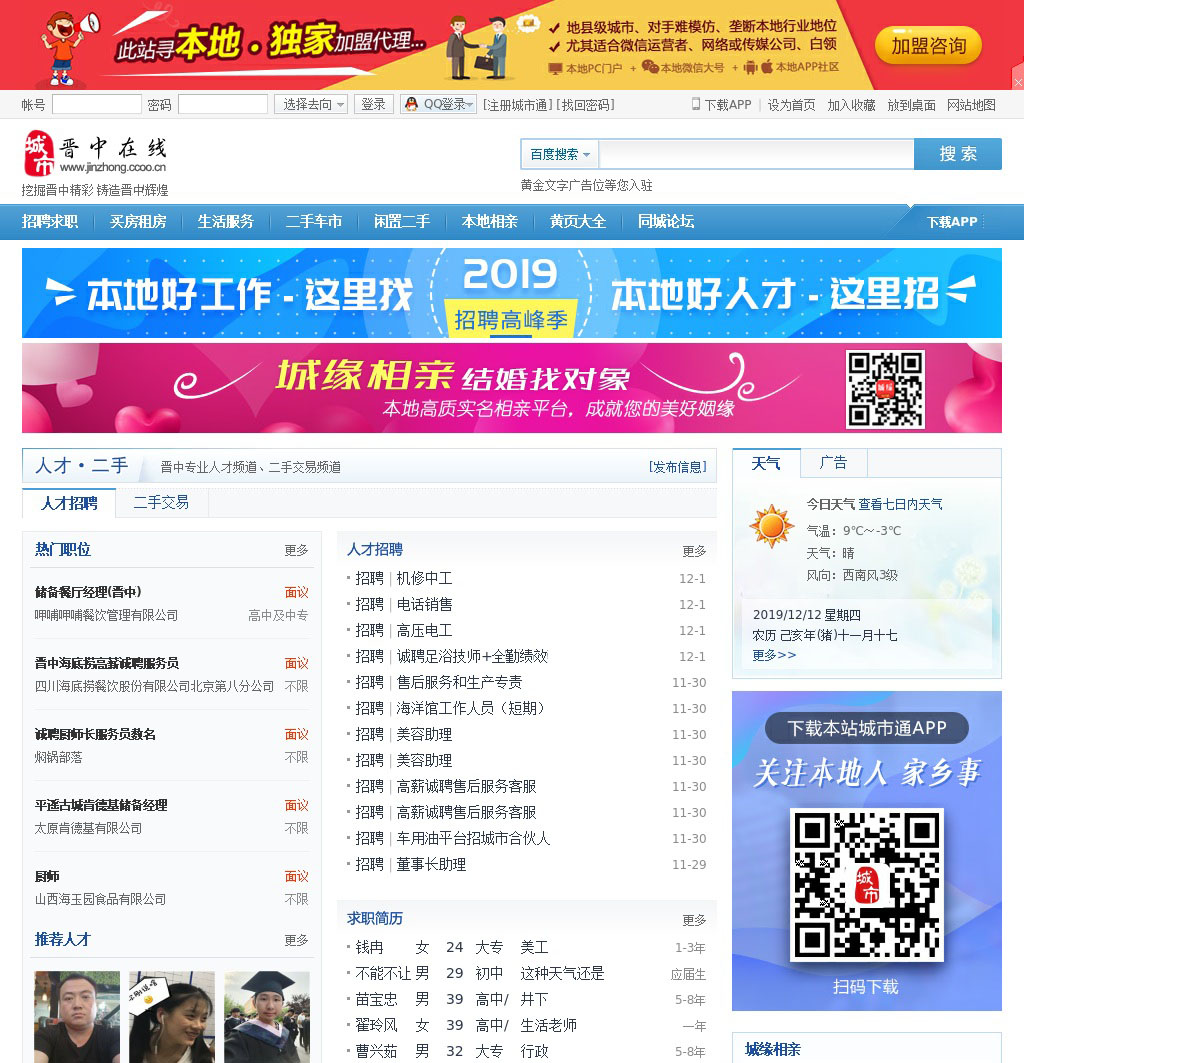The image size is (1200, 1063).
Task: Click the 加入收藏 link
Action: (x=851, y=105)
